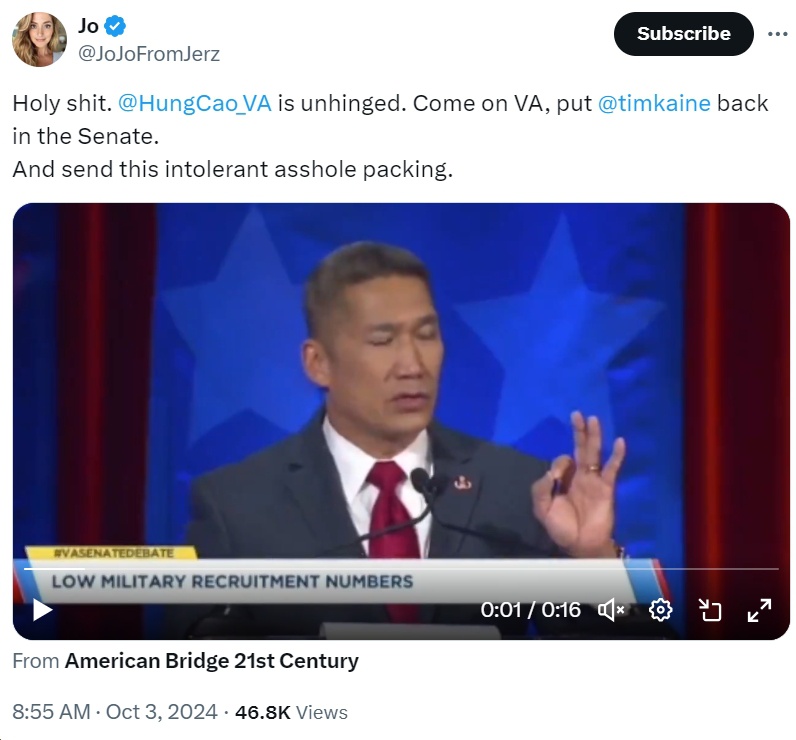Click the display name Jo
Image resolution: width=796 pixels, height=740 pixels.
coord(88,26)
